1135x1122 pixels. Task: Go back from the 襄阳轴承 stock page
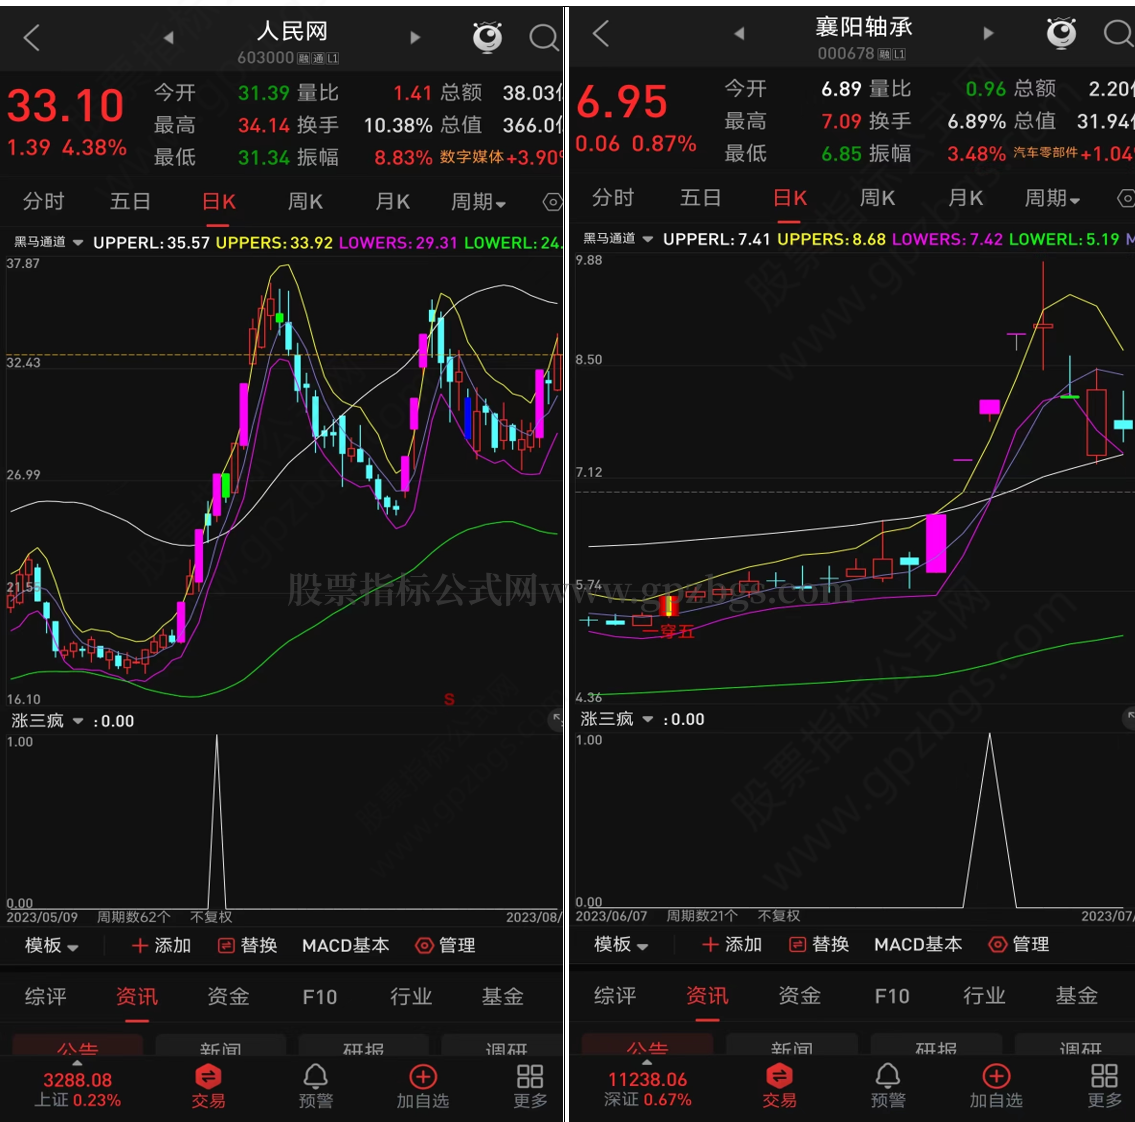tap(600, 33)
